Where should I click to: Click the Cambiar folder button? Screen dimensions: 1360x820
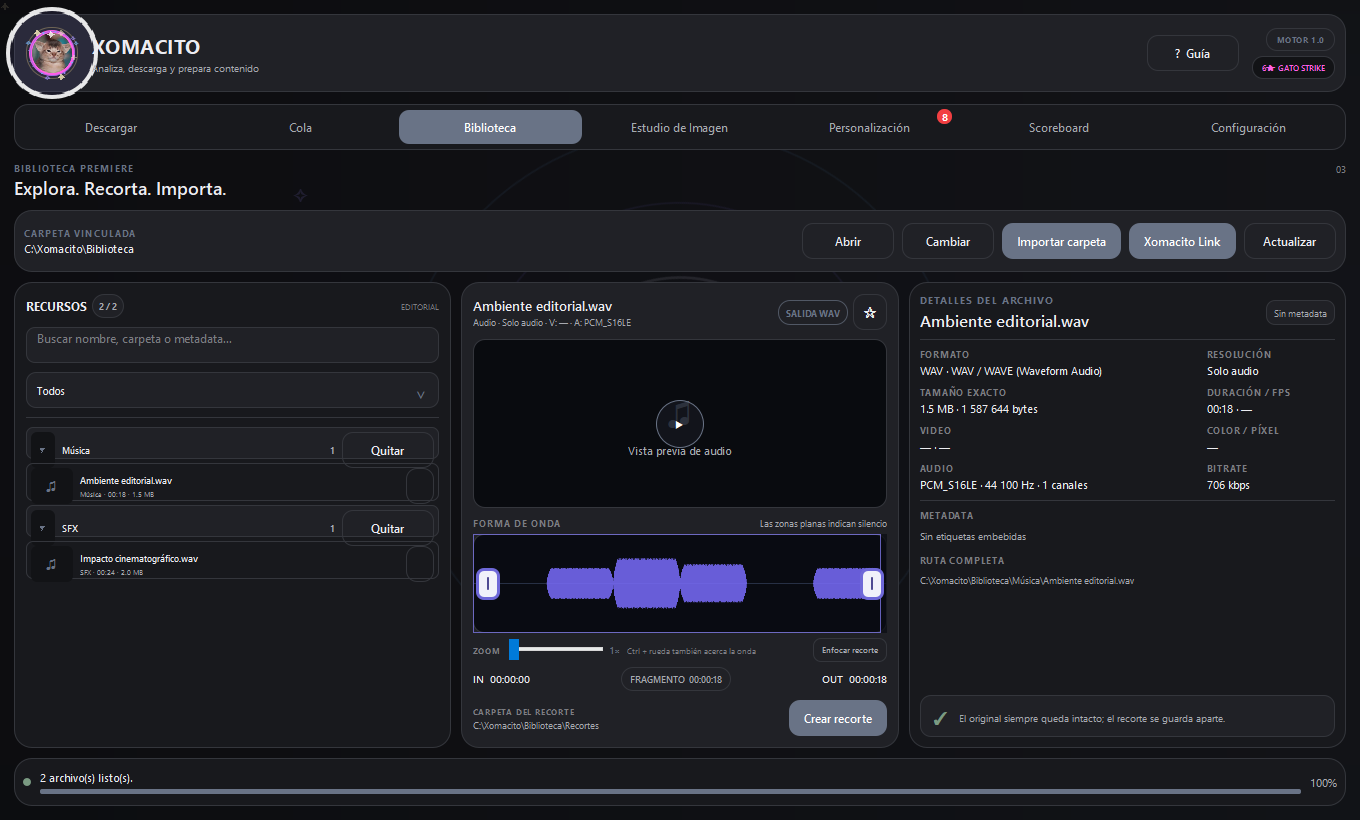948,241
